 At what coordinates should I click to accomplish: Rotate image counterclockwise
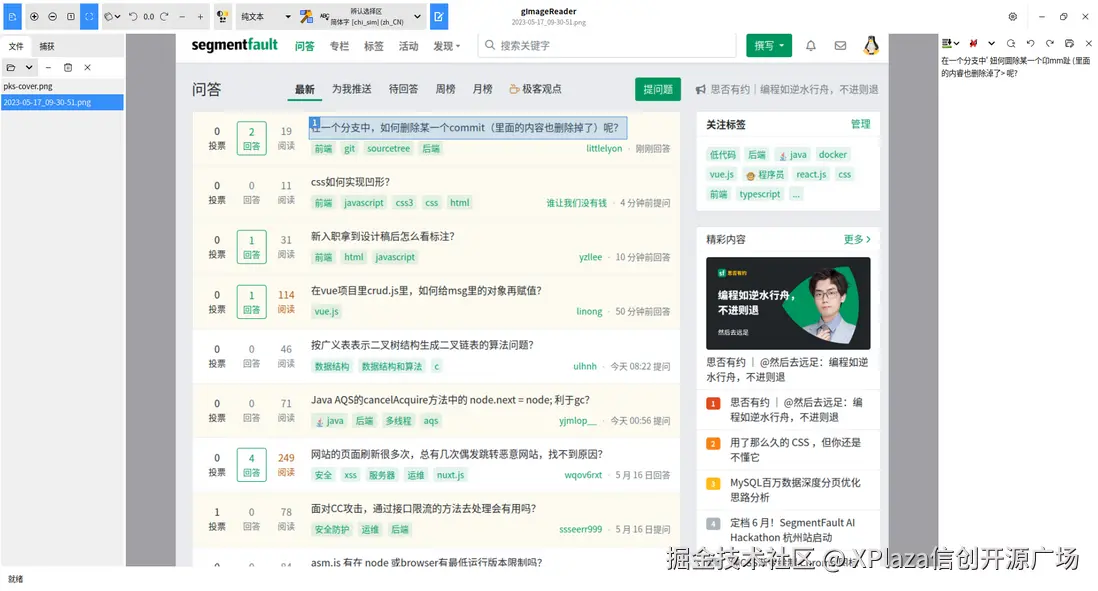click(x=133, y=16)
